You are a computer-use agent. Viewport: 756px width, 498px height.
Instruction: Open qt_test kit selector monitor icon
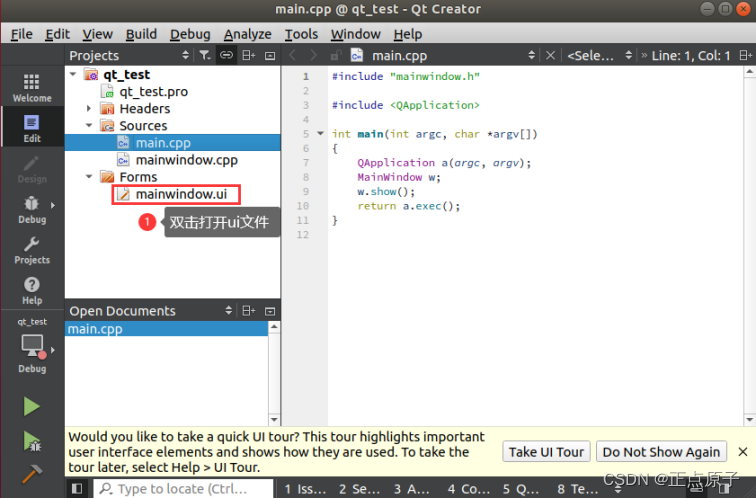click(x=32, y=347)
